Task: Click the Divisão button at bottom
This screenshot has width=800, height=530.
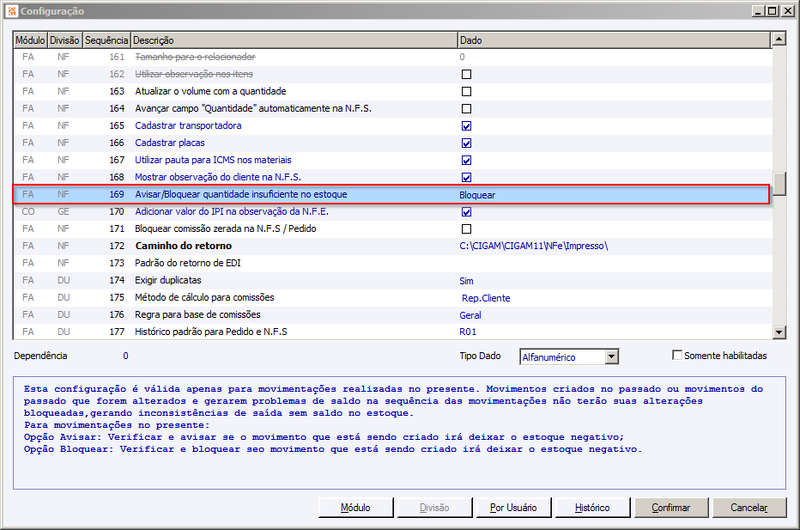Action: click(434, 508)
